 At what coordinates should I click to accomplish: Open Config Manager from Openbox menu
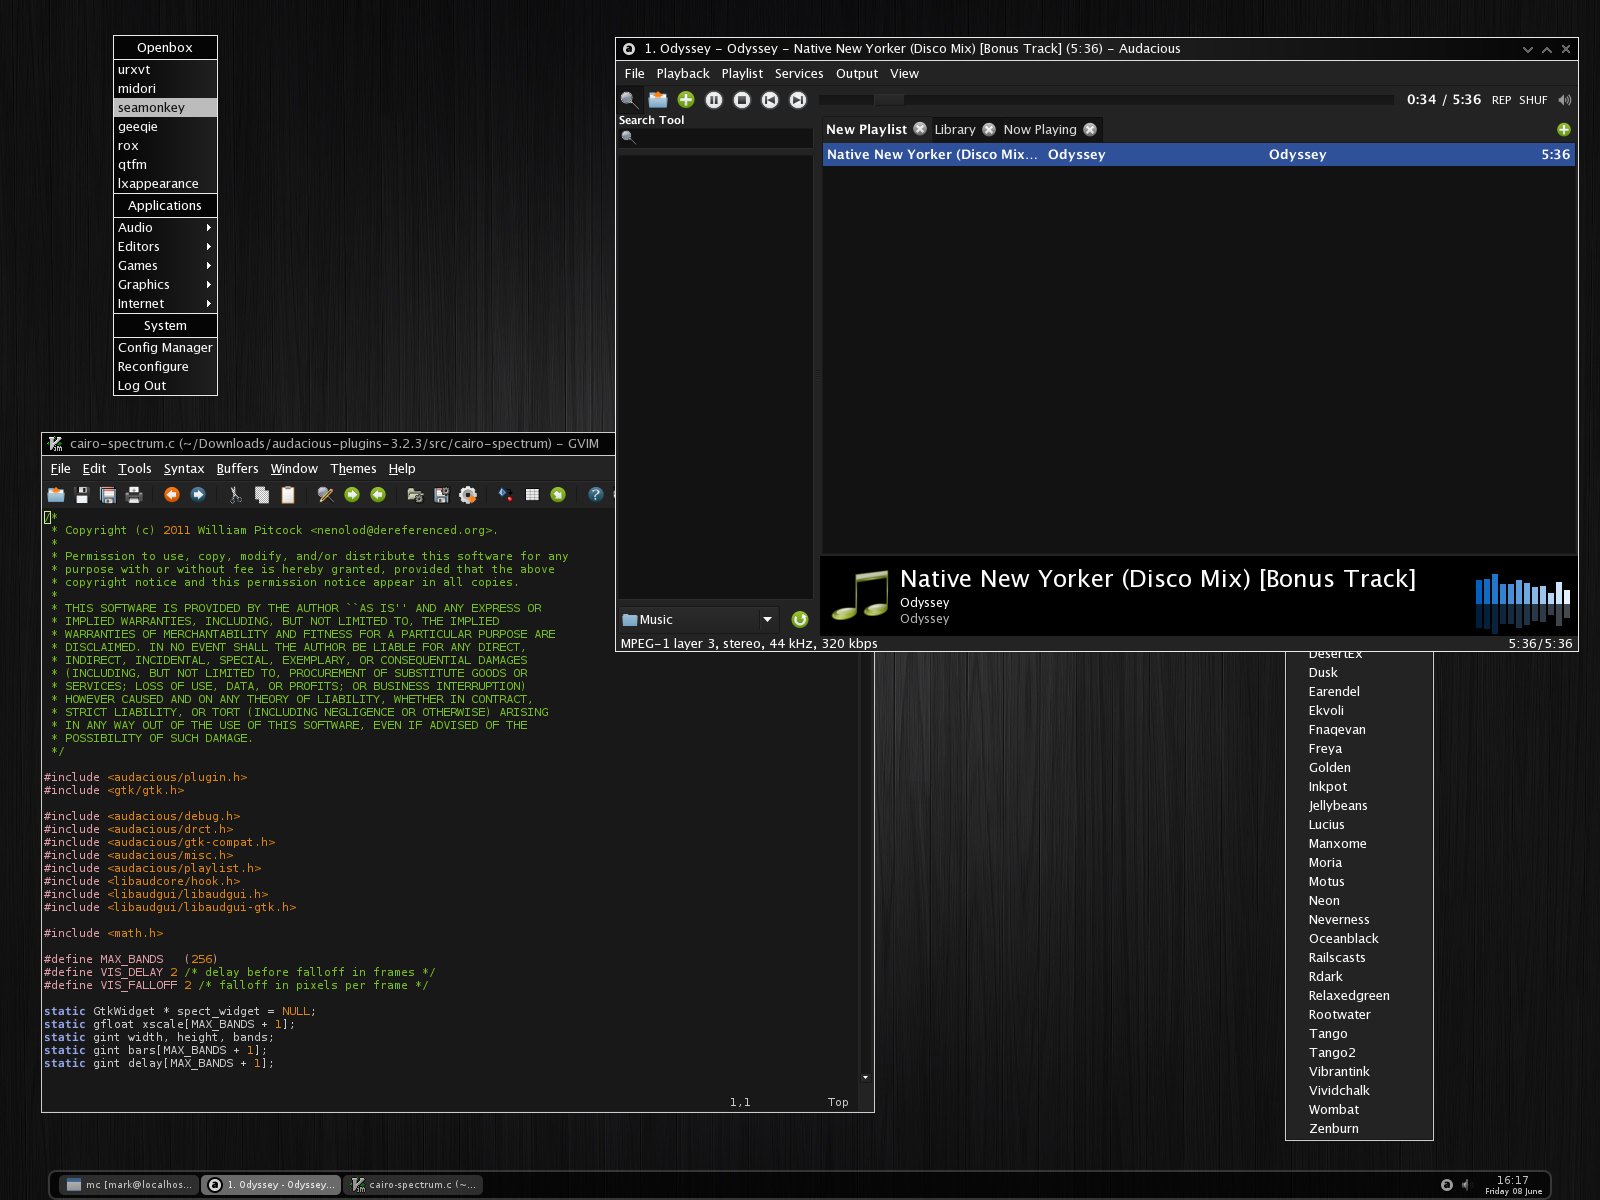tap(165, 347)
